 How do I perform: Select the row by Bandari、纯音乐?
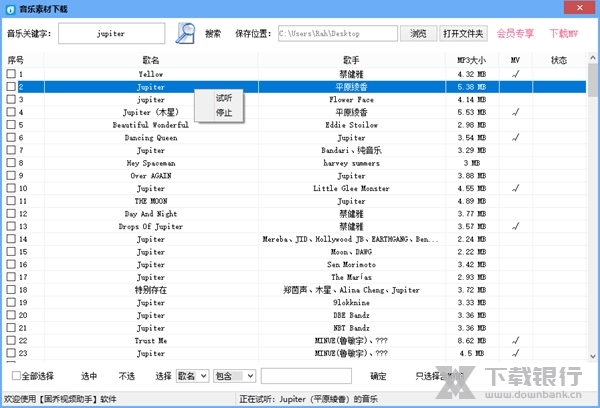(296, 150)
